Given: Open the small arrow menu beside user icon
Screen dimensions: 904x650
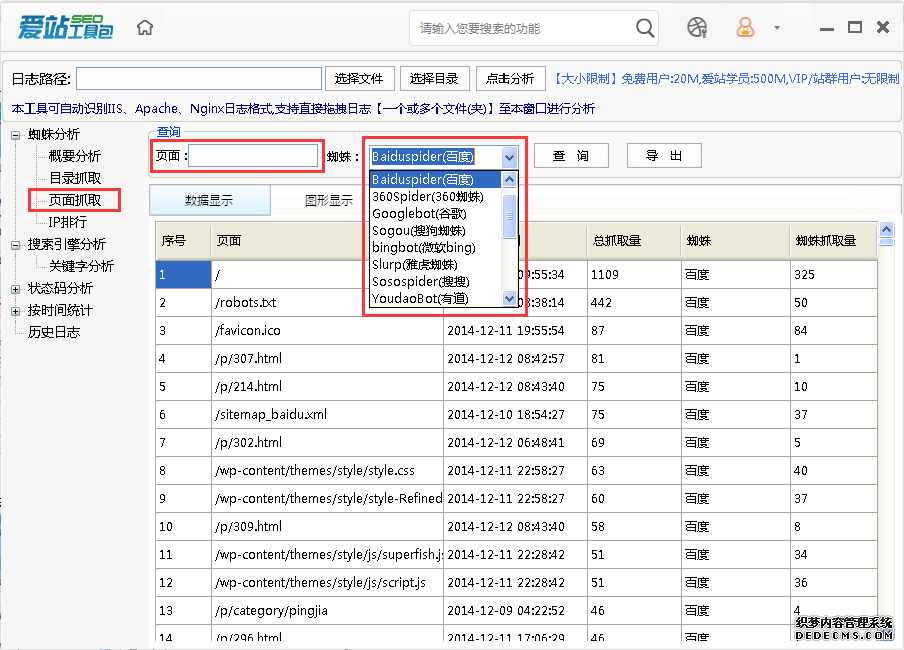Looking at the screenshot, I should pos(777,28).
